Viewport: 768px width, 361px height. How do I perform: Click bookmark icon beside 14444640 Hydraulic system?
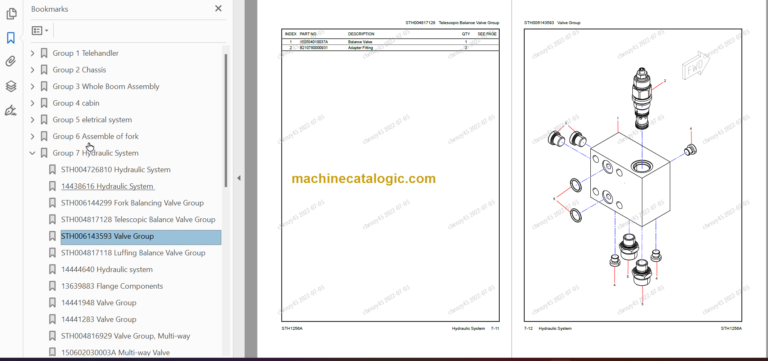(x=52, y=269)
